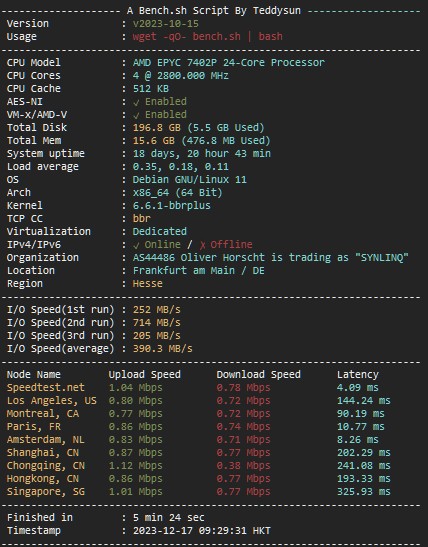Select the AMD EPYC 7402P CPU model text

pos(228,62)
